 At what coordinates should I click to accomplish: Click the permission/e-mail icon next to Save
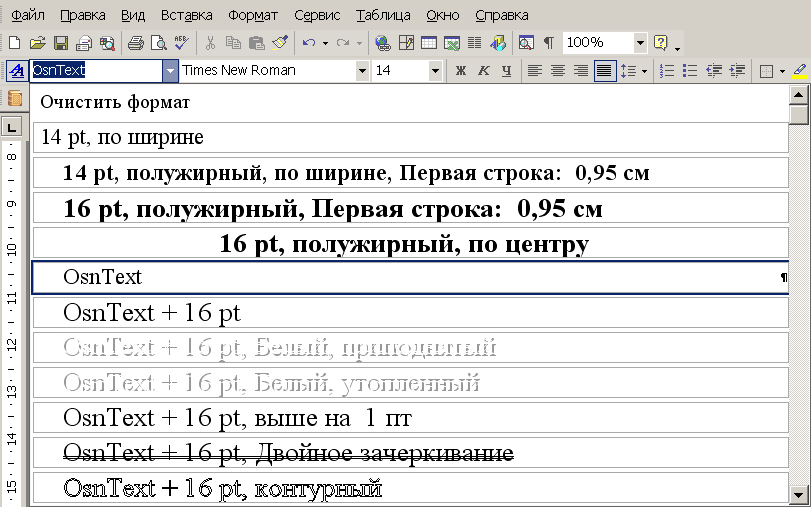pos(84,43)
